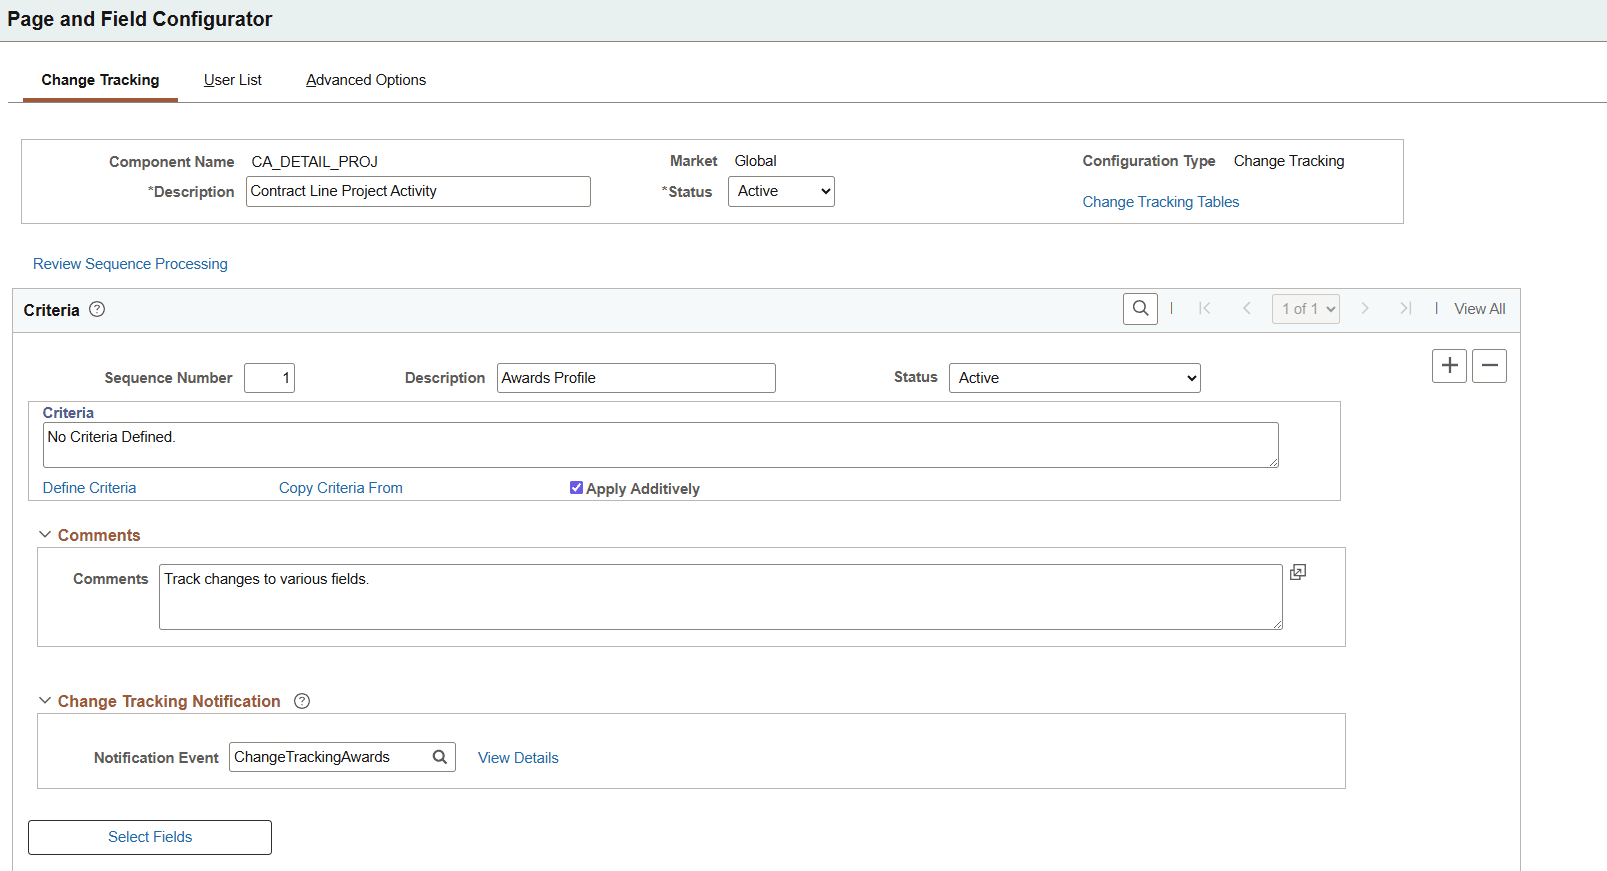
Task: Open the Change Tracking Tables link
Action: tap(1161, 202)
